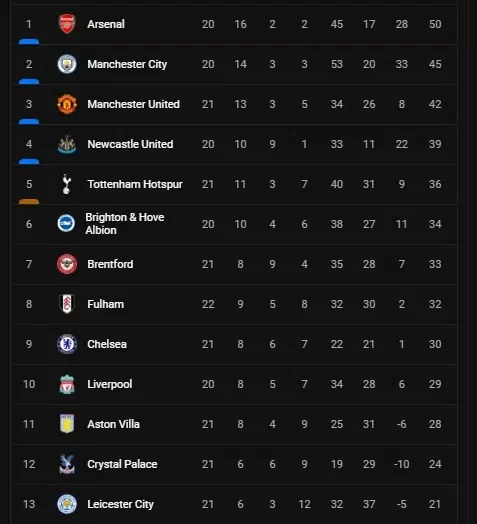Click the Brentford bee crest

[67, 264]
